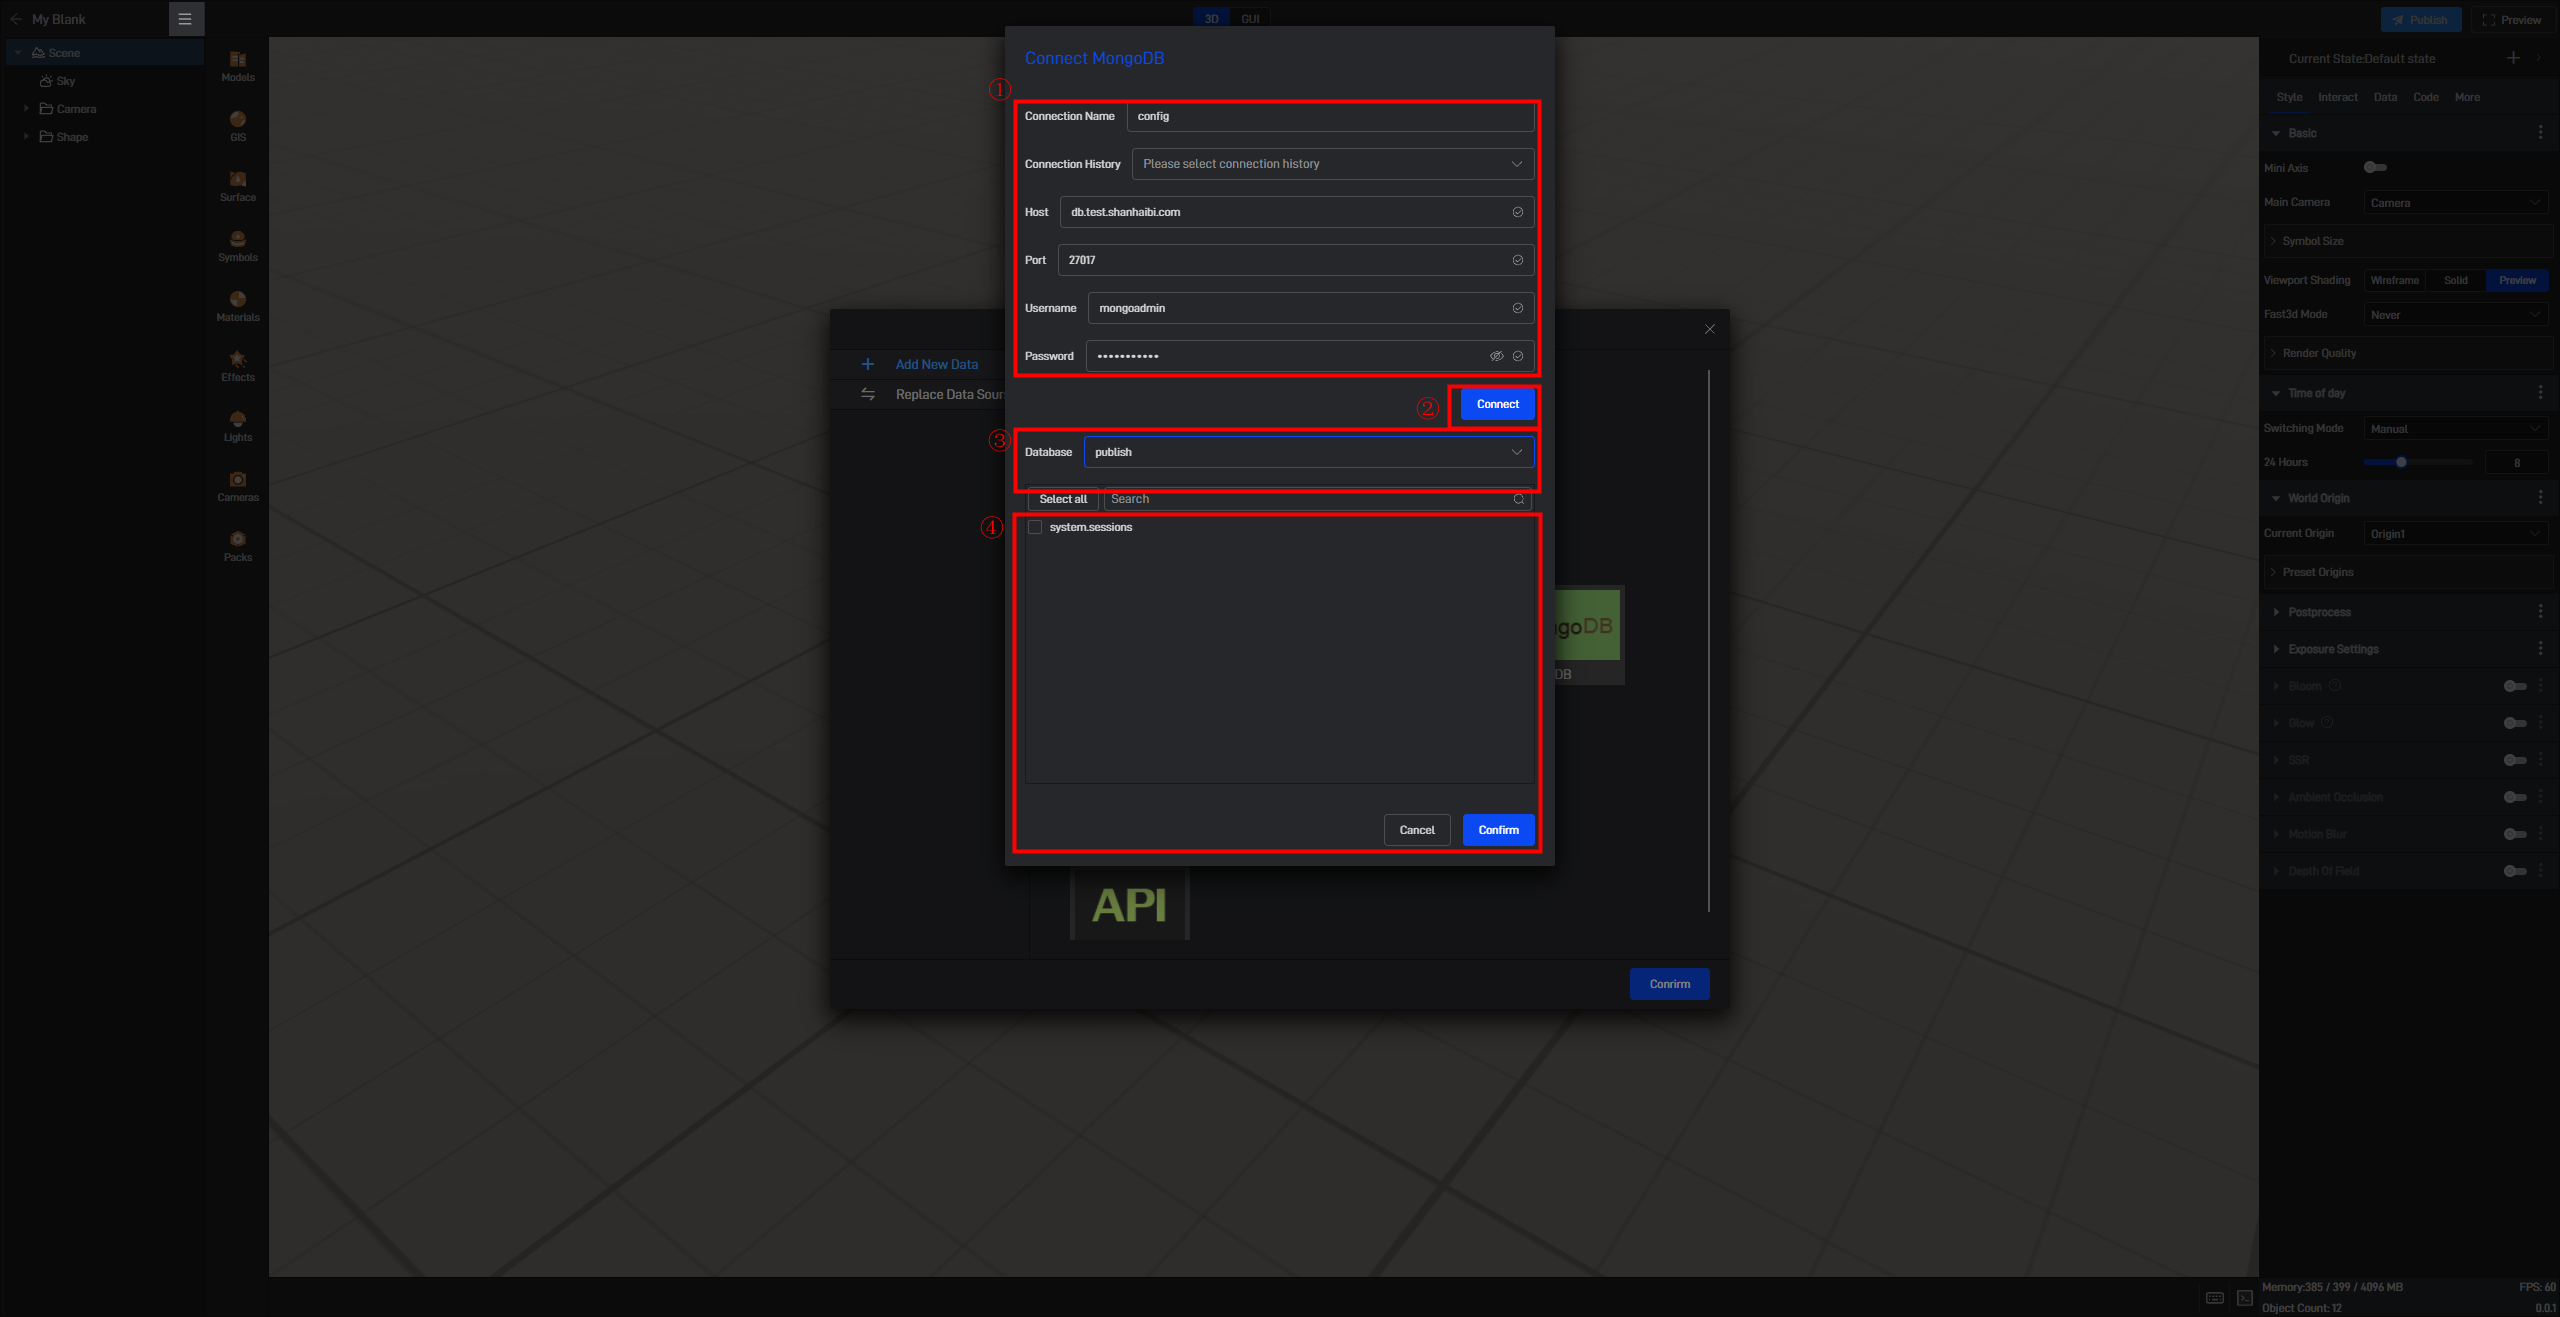Screen dimensions: 2560x1317
Task: Expand the Render Quality section
Action: tap(2408, 353)
